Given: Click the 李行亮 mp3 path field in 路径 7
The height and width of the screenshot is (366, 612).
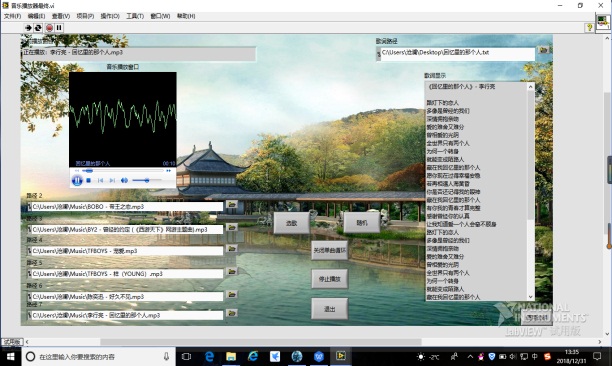Looking at the screenshot, I should pos(127,315).
